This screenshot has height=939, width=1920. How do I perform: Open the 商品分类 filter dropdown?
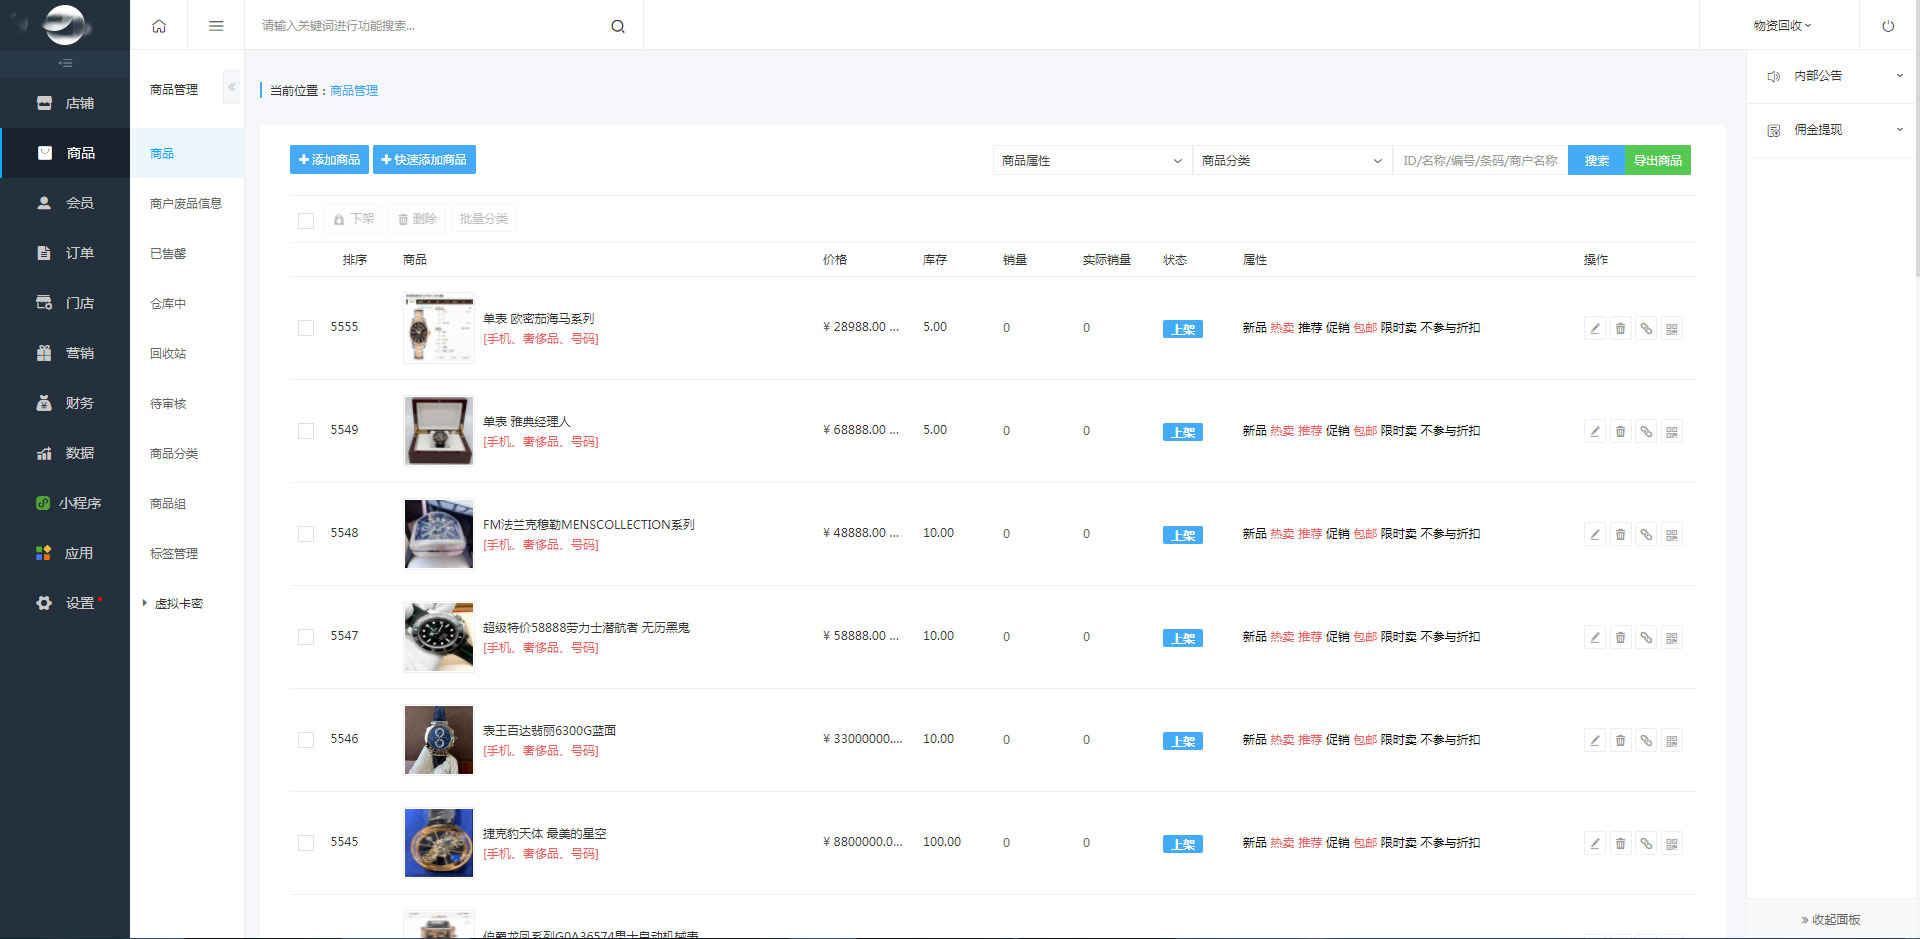[x=1292, y=160]
